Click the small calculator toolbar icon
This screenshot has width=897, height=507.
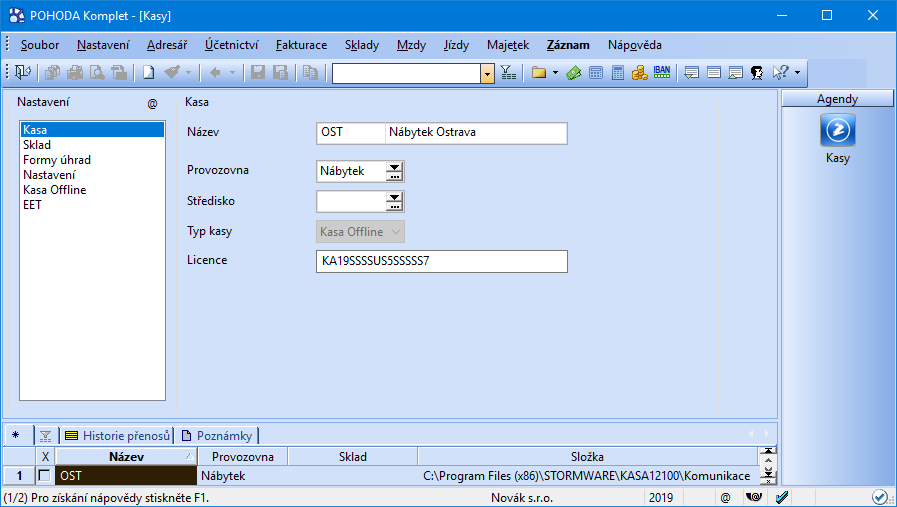[x=596, y=72]
